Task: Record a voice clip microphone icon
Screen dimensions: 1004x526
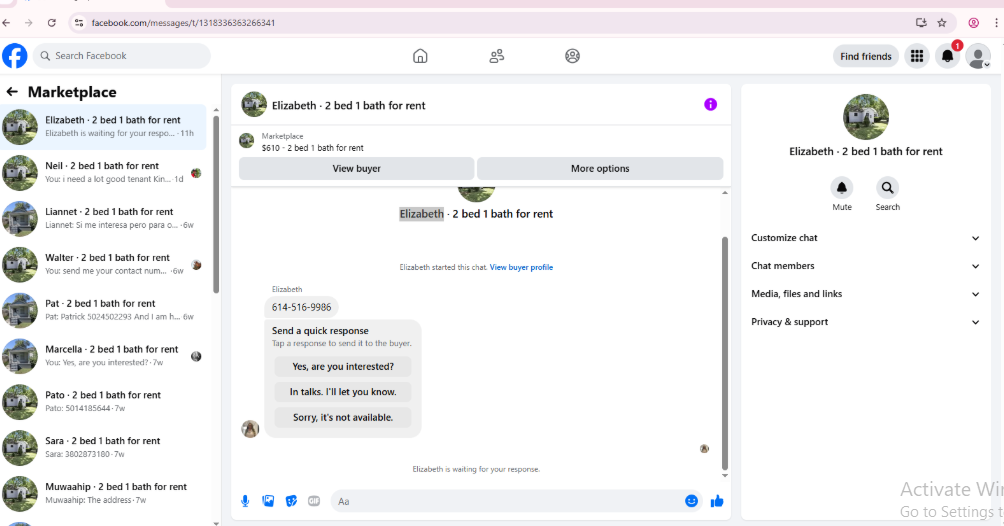Action: point(245,501)
